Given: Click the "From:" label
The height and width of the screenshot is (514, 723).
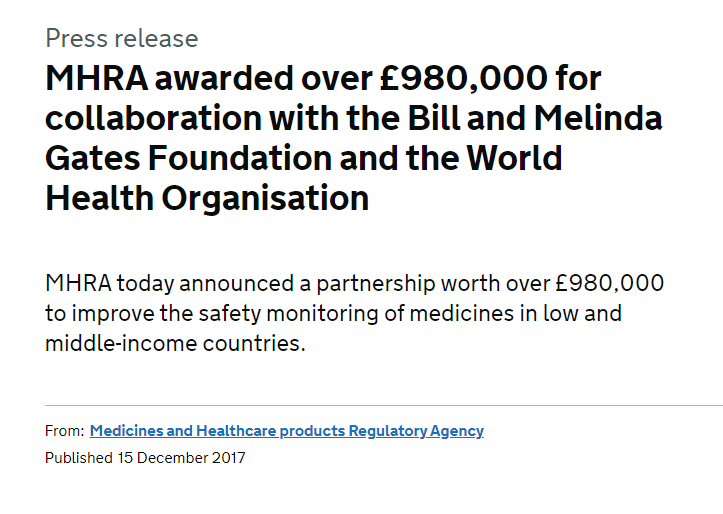Looking at the screenshot, I should point(65,431).
